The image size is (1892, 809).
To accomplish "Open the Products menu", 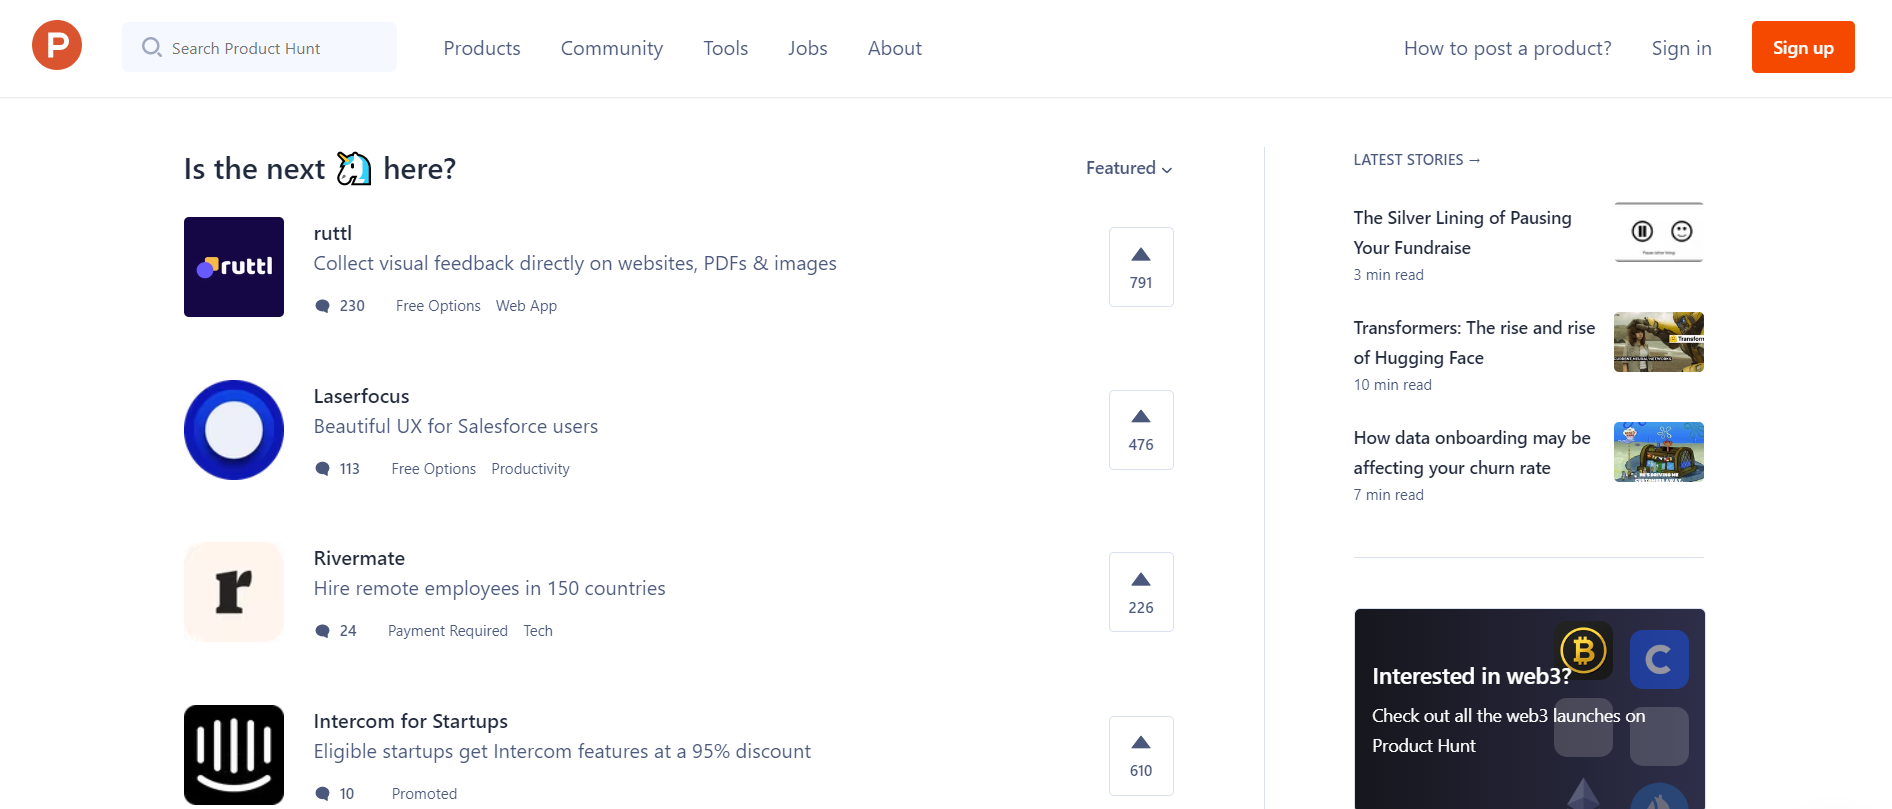I will [481, 47].
